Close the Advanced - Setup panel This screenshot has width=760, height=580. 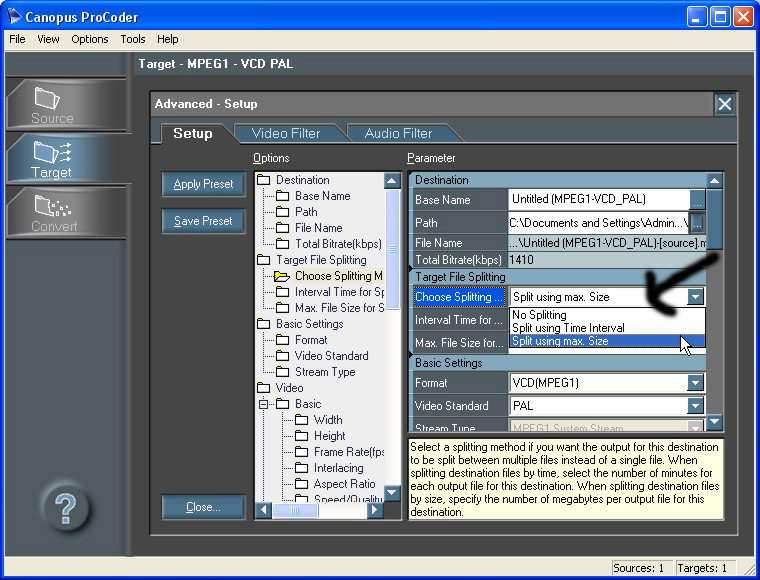coord(725,104)
